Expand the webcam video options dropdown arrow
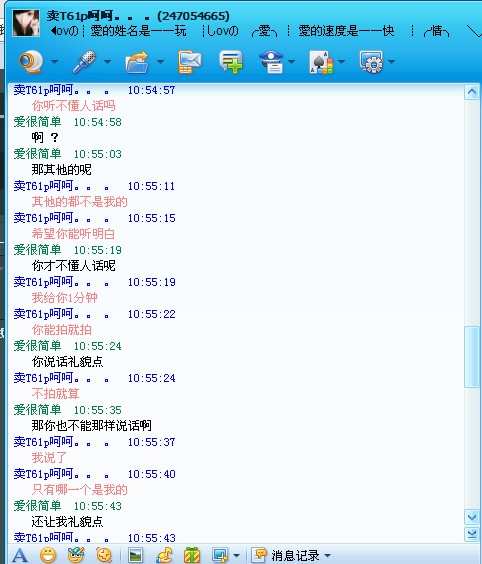482x564 pixels. coord(55,62)
